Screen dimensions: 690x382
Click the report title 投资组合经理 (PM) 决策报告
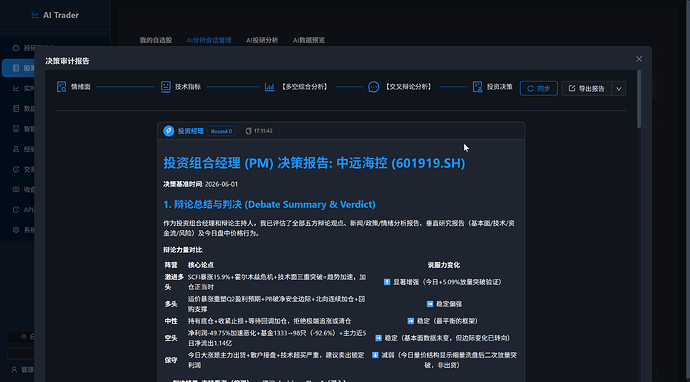click(314, 163)
